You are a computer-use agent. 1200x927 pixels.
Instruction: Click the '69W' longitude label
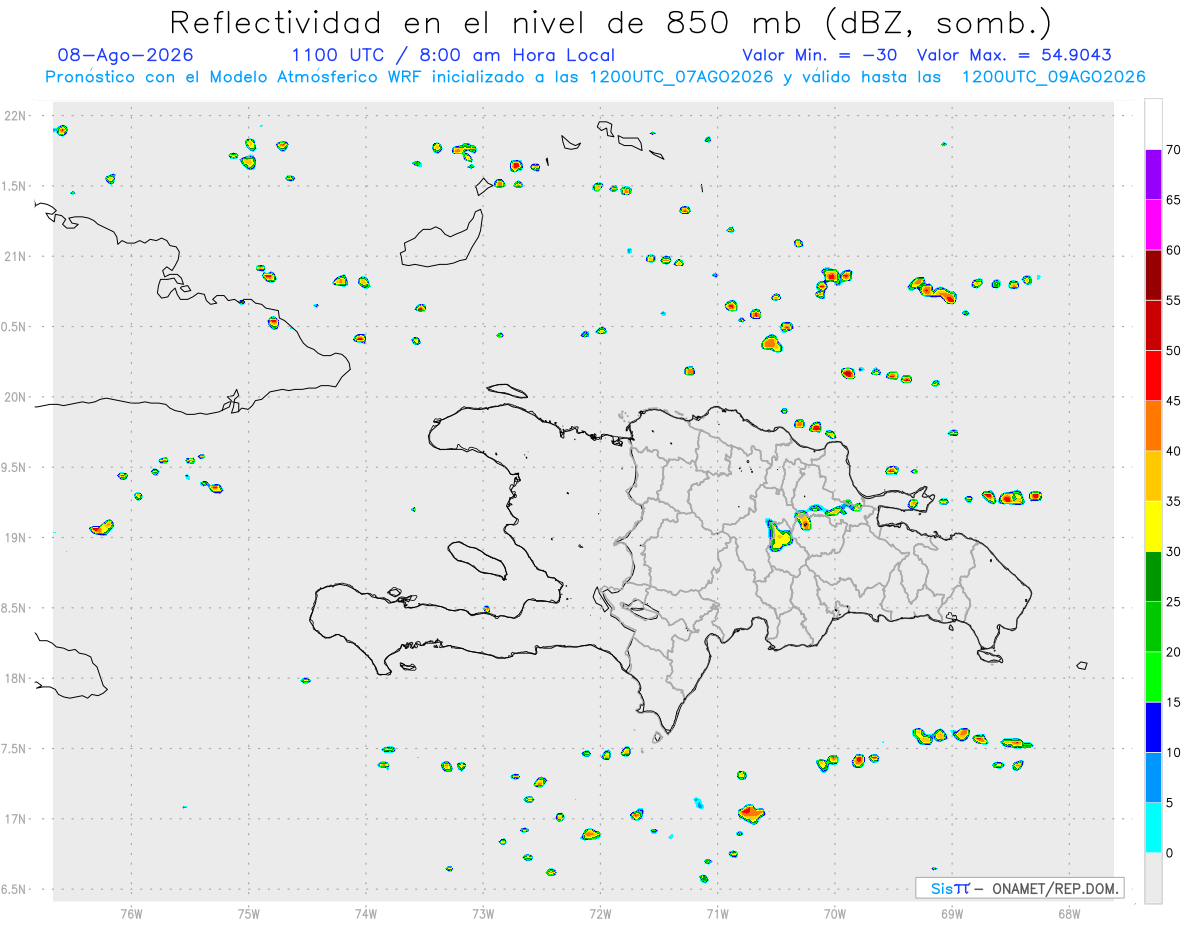point(952,913)
